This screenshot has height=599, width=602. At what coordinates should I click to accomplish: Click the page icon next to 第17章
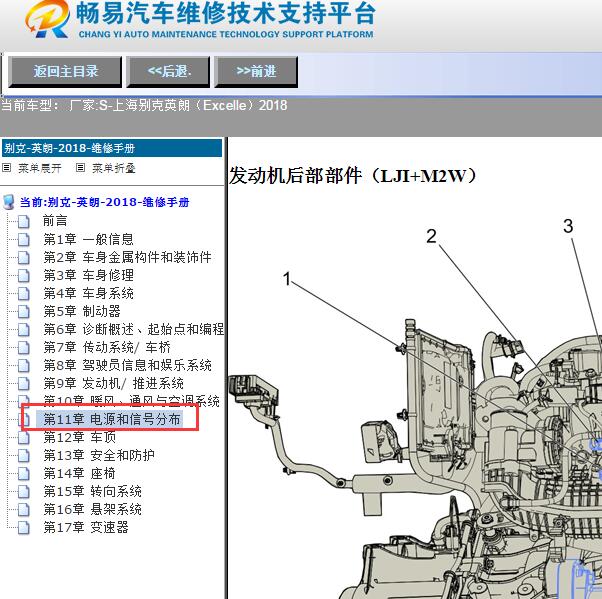pyautogui.click(x=24, y=528)
